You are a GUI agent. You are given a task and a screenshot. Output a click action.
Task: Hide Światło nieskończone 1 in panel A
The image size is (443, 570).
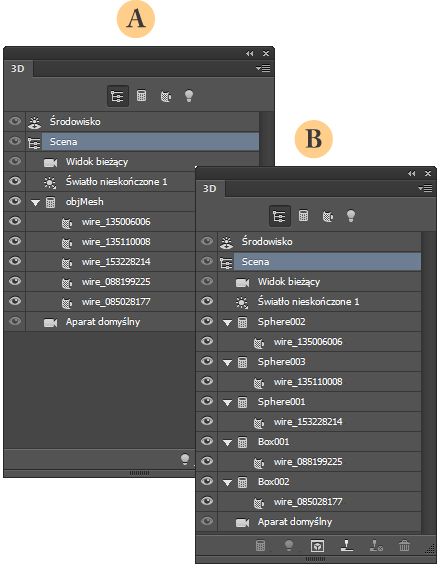[15, 181]
